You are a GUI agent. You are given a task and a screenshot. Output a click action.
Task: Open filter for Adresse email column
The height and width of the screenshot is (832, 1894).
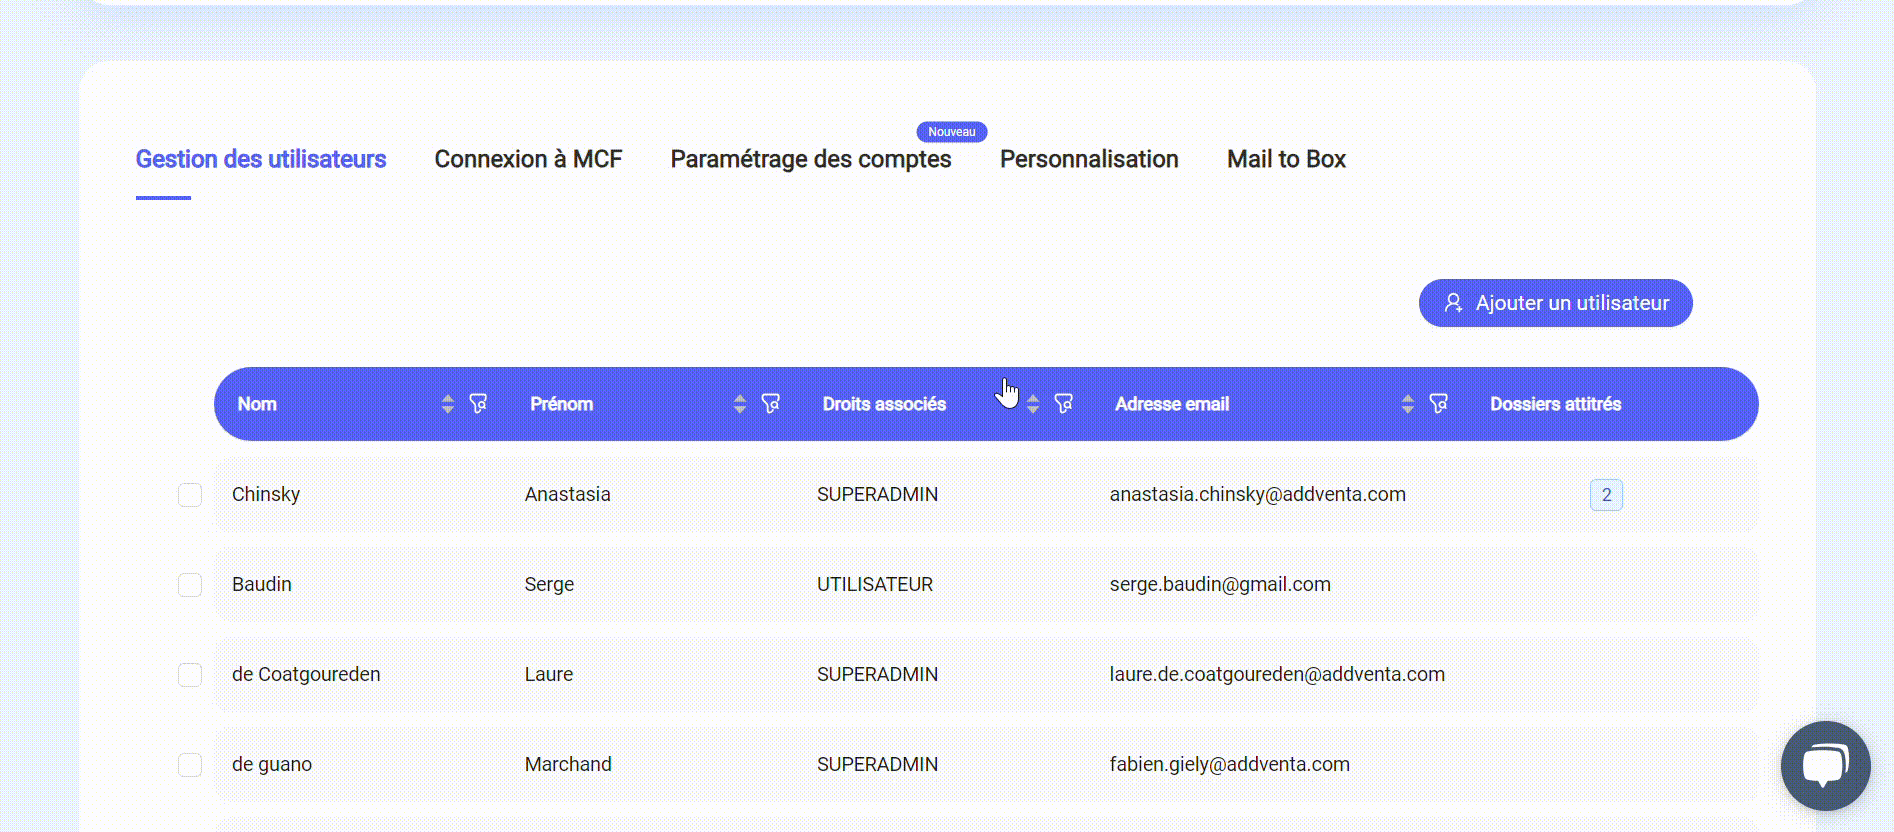pyautogui.click(x=1438, y=404)
